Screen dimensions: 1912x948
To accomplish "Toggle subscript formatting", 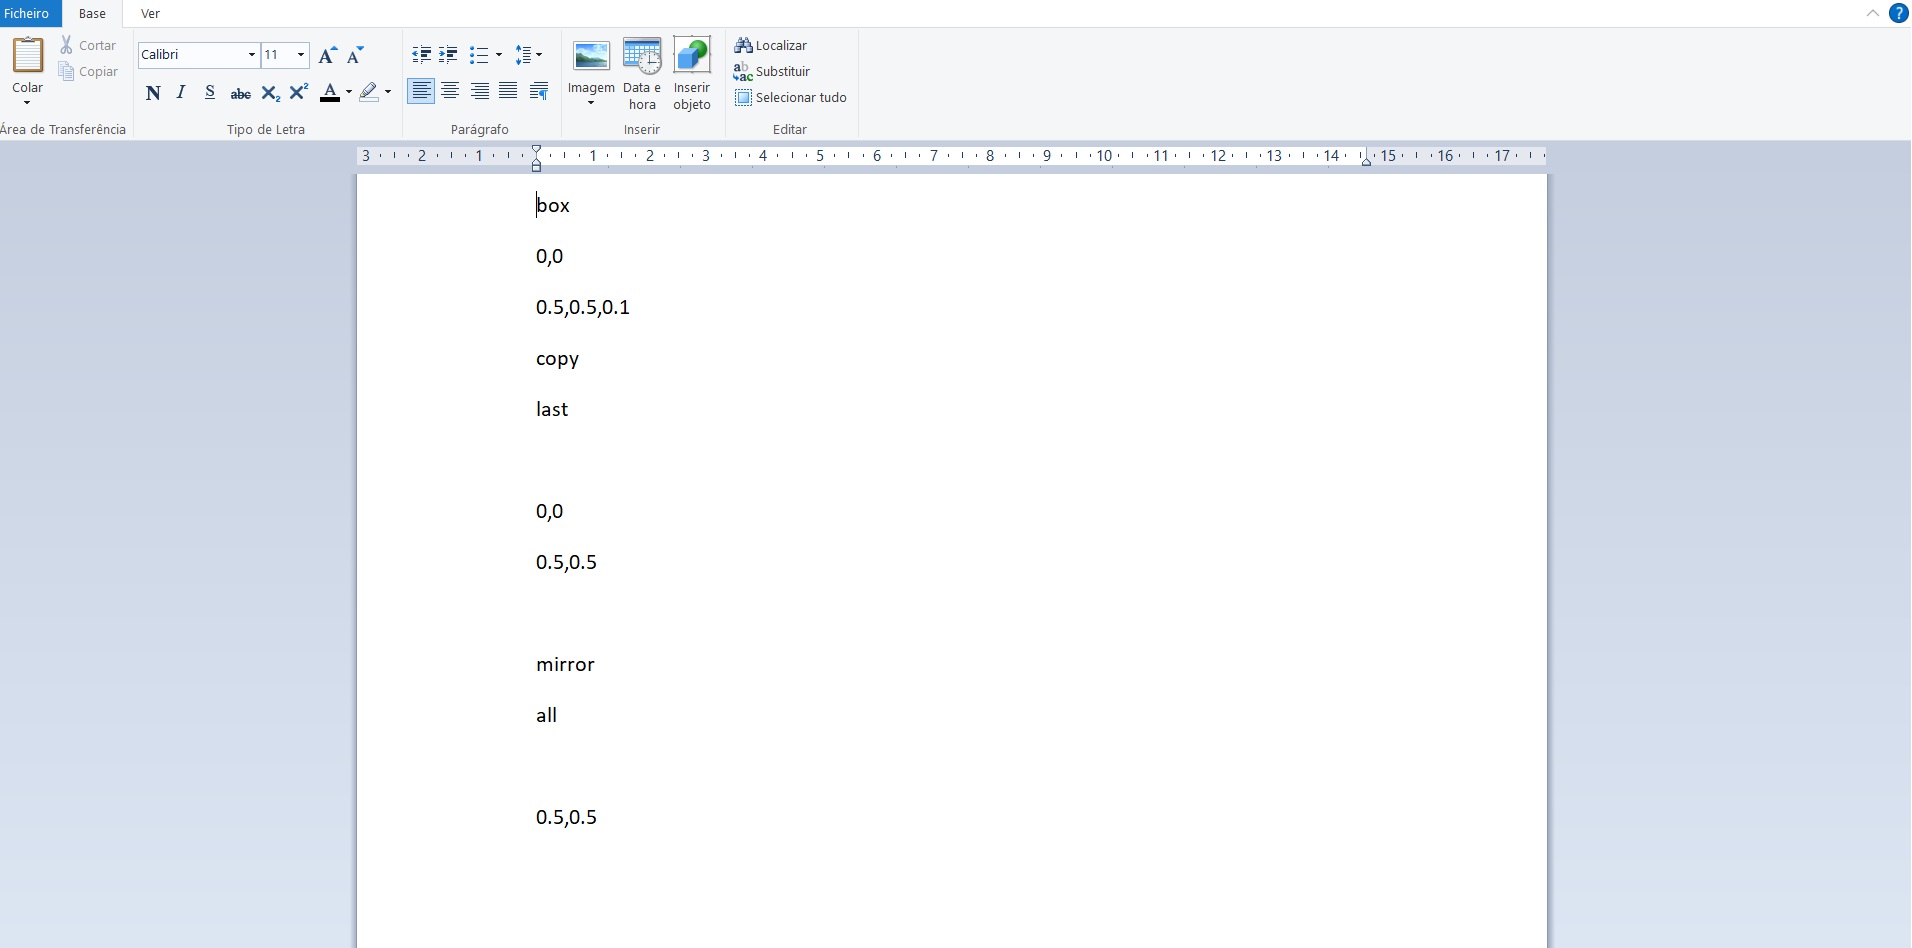I will coord(270,93).
